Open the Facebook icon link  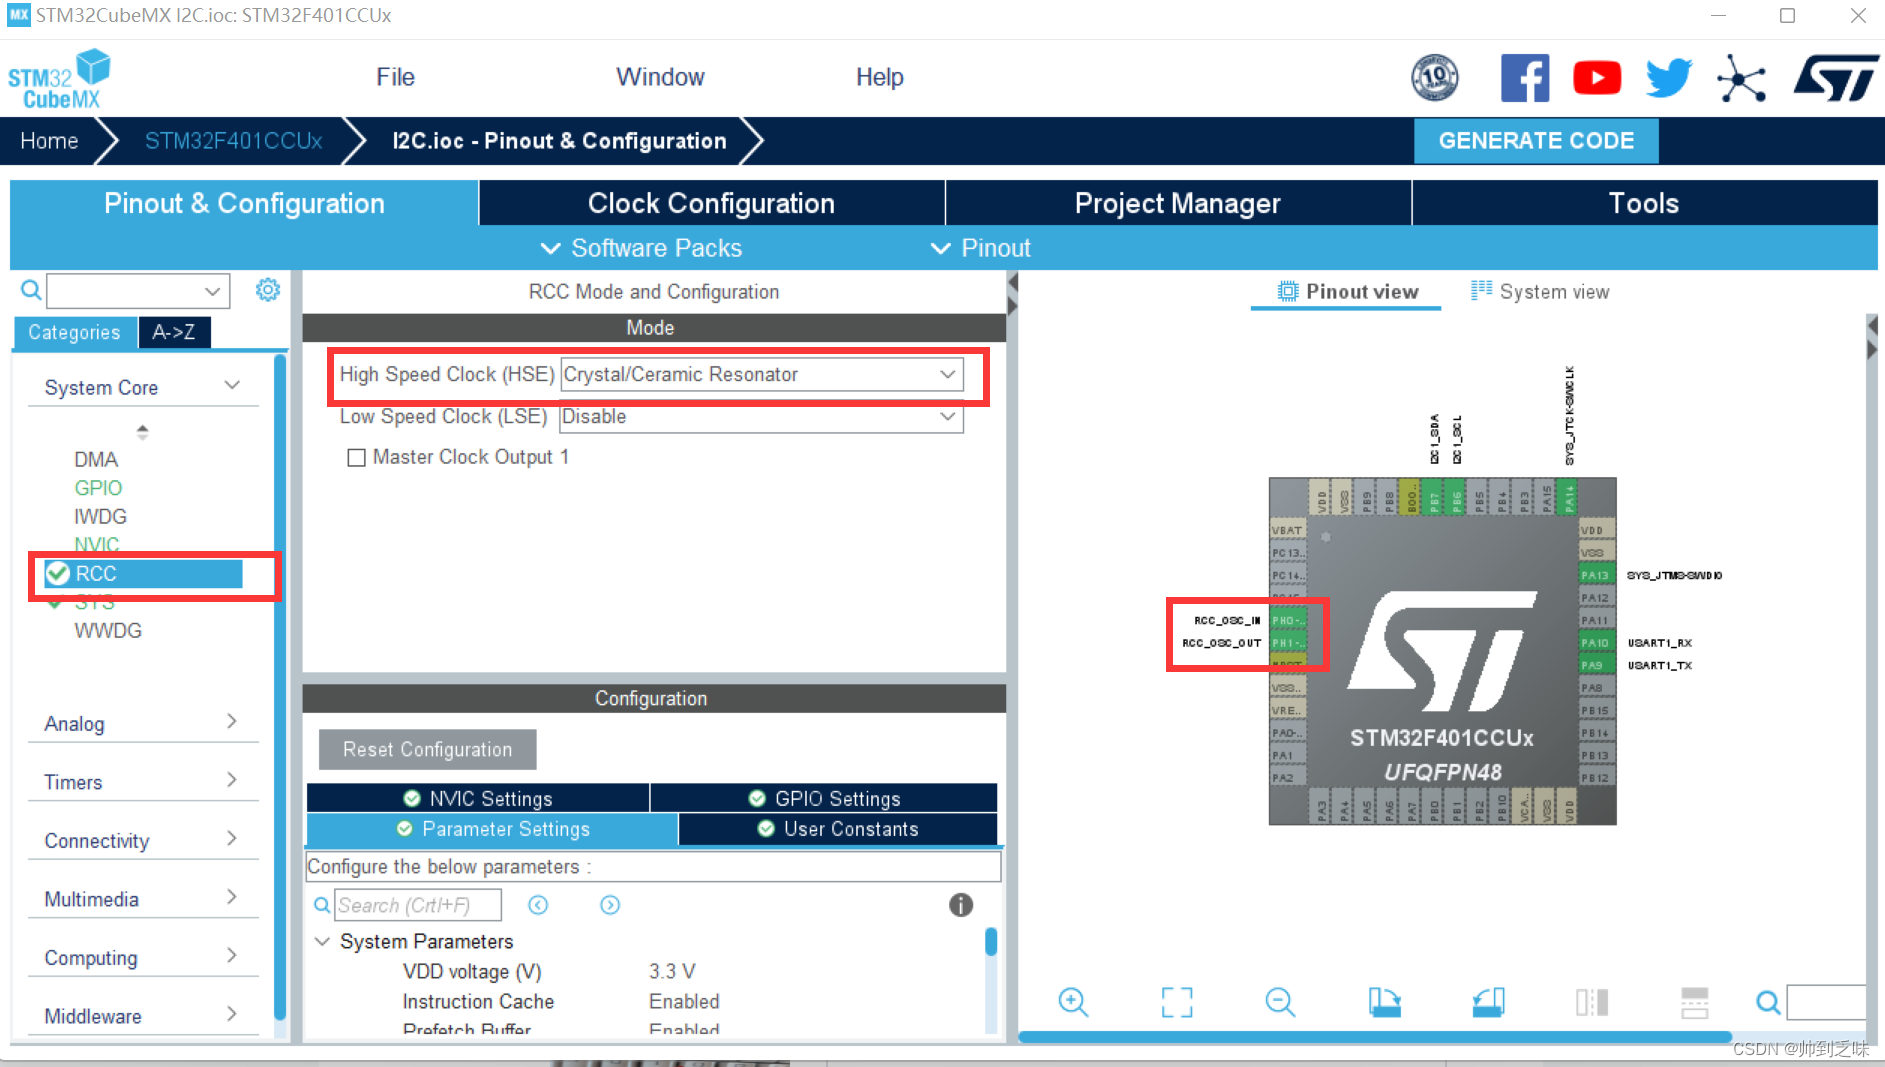point(1525,77)
